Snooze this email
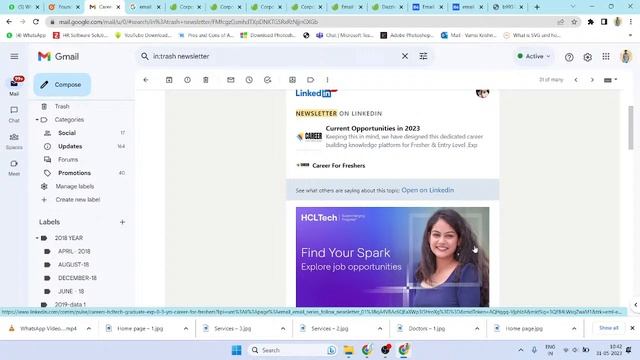 [249, 80]
